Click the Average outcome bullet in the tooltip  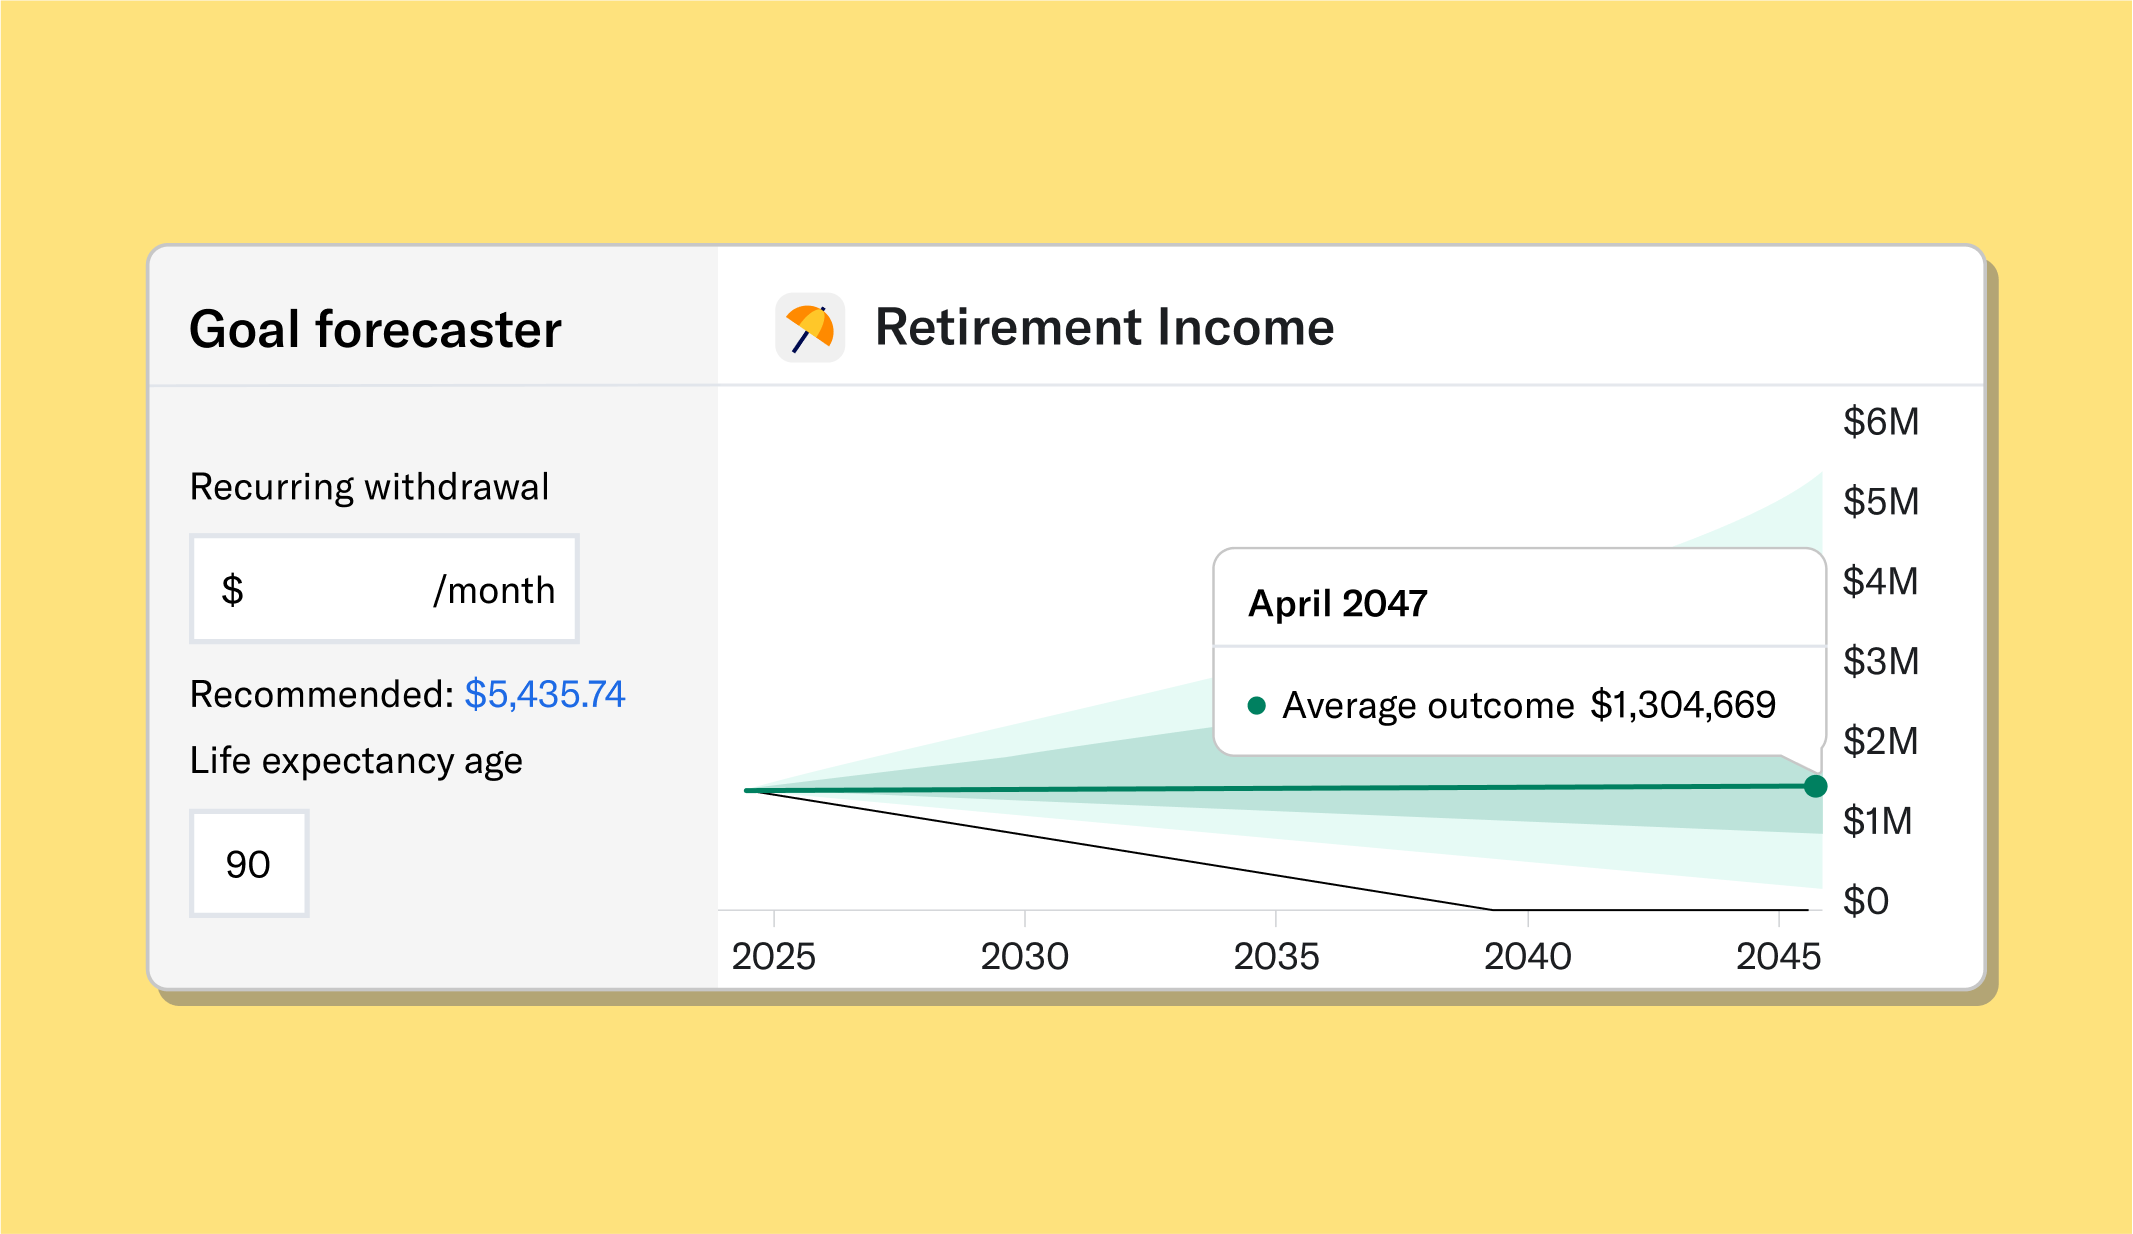1256,706
